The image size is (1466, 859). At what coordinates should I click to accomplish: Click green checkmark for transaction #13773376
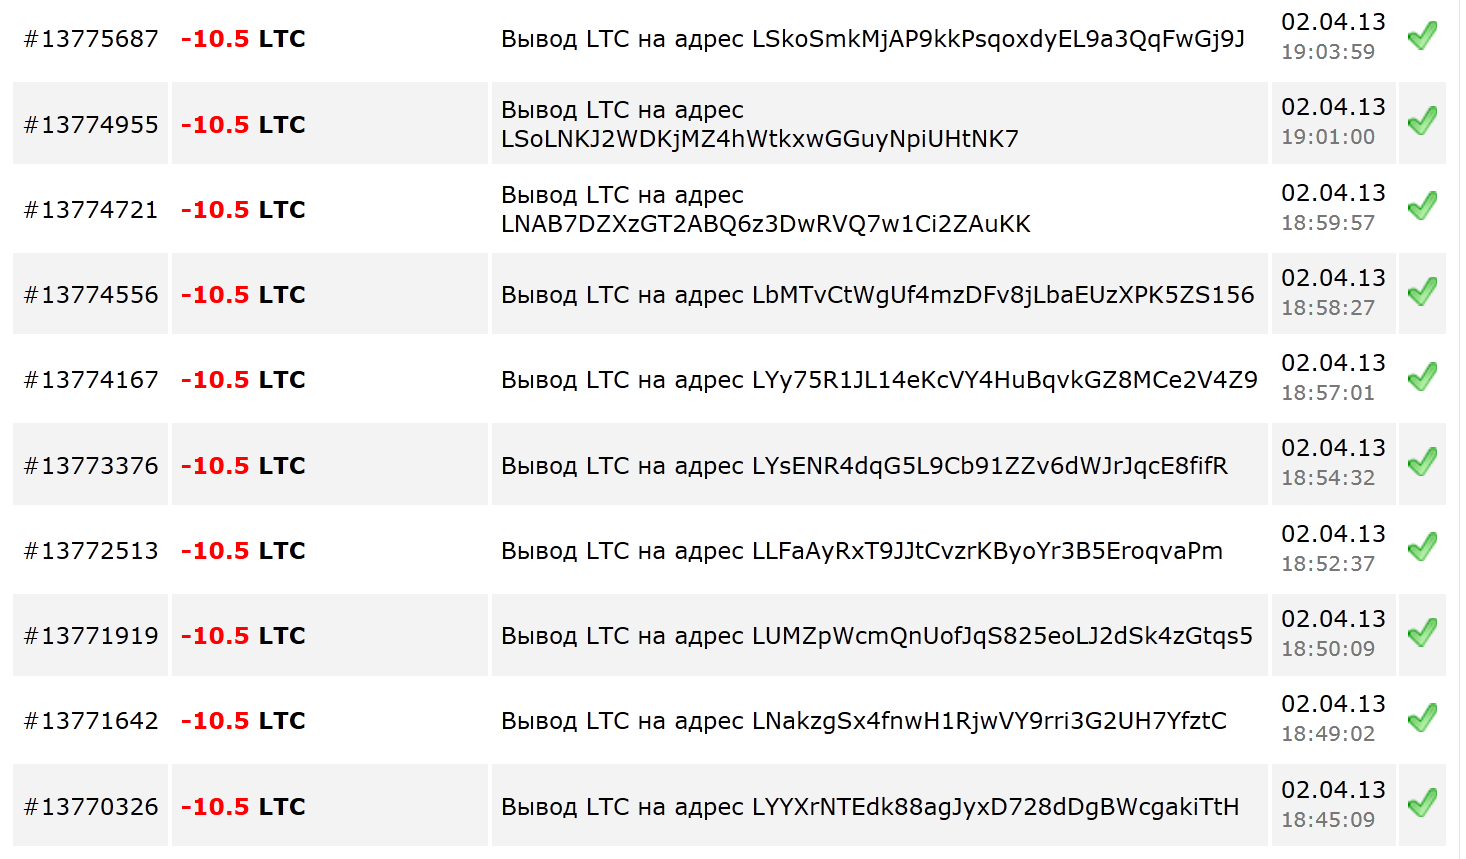pyautogui.click(x=1422, y=462)
